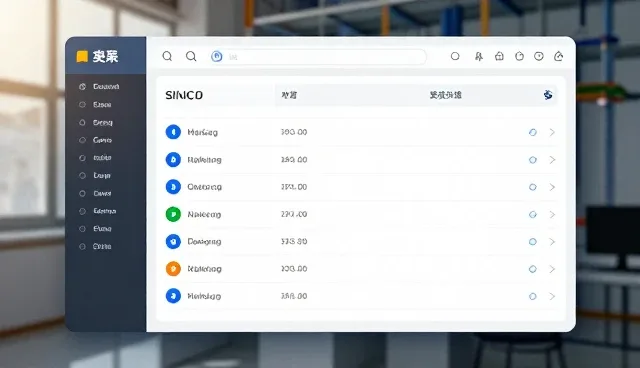Click the second magnifier icon in top bar
The width and height of the screenshot is (640, 368).
tap(191, 56)
